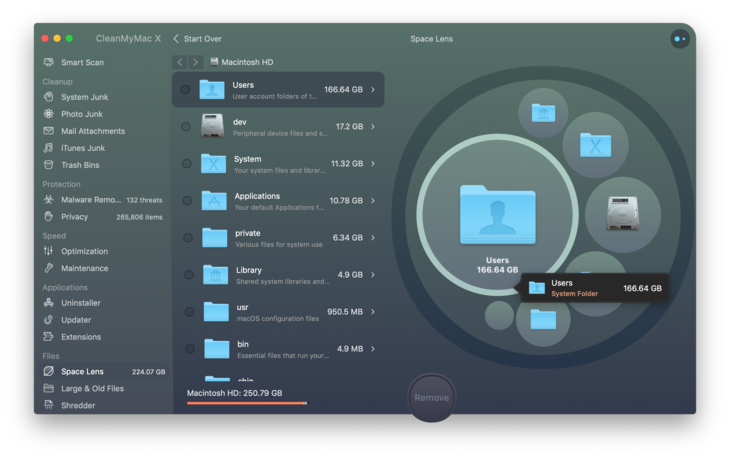
Task: Open Large & Old Files icon
Action: [x=48, y=388]
